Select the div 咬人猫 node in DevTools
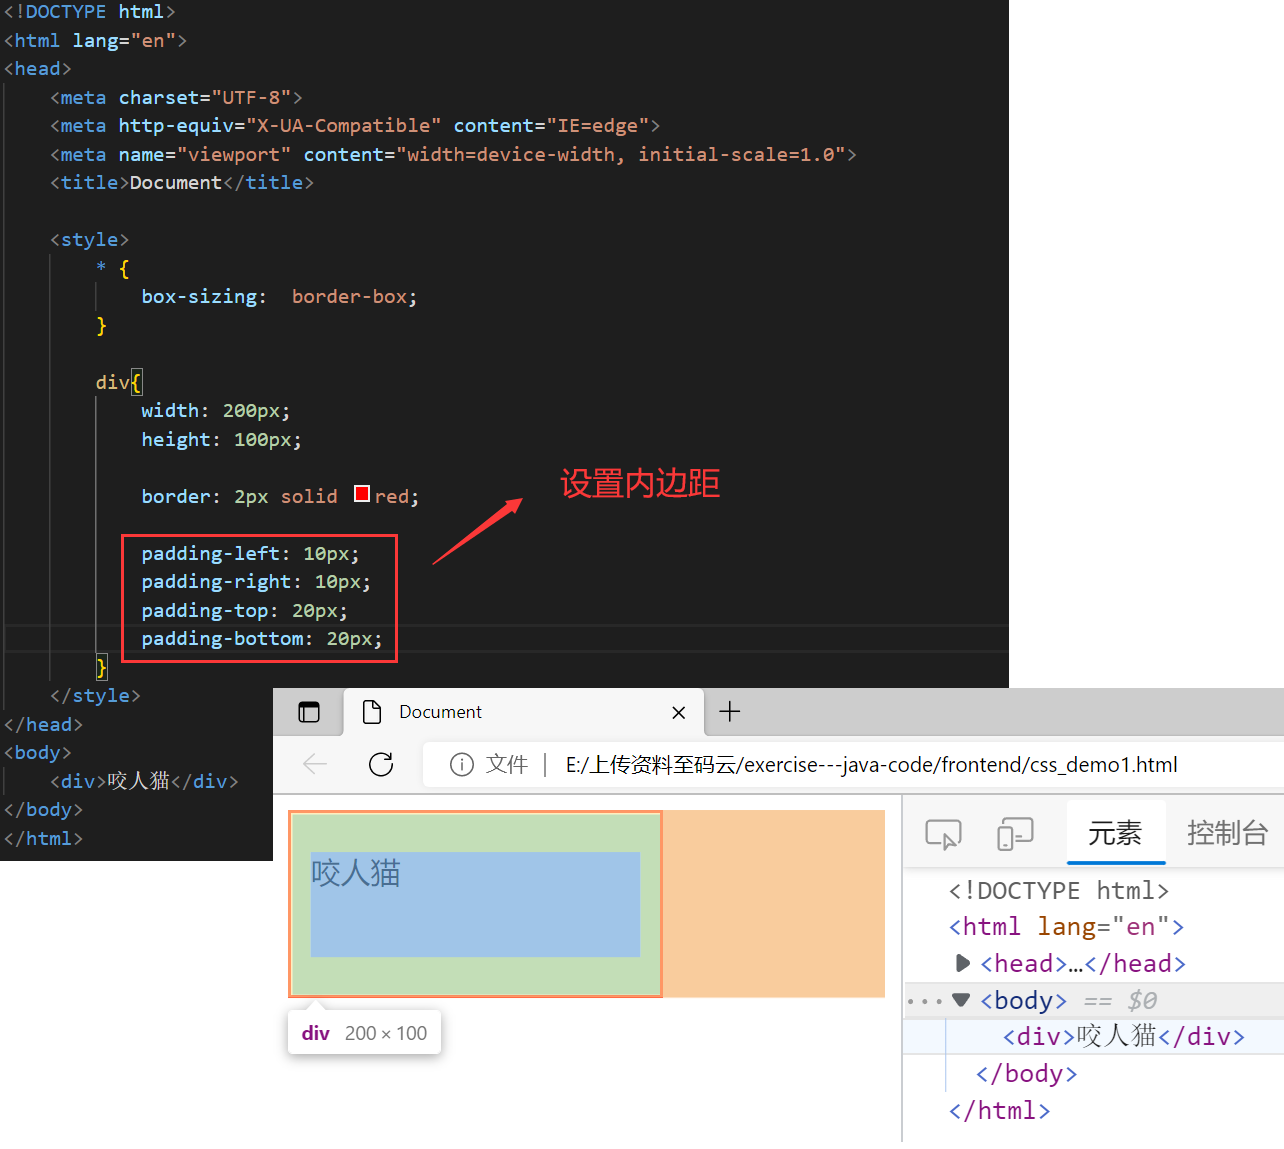Screen dimensions: 1284x1149 click(x=1124, y=1037)
